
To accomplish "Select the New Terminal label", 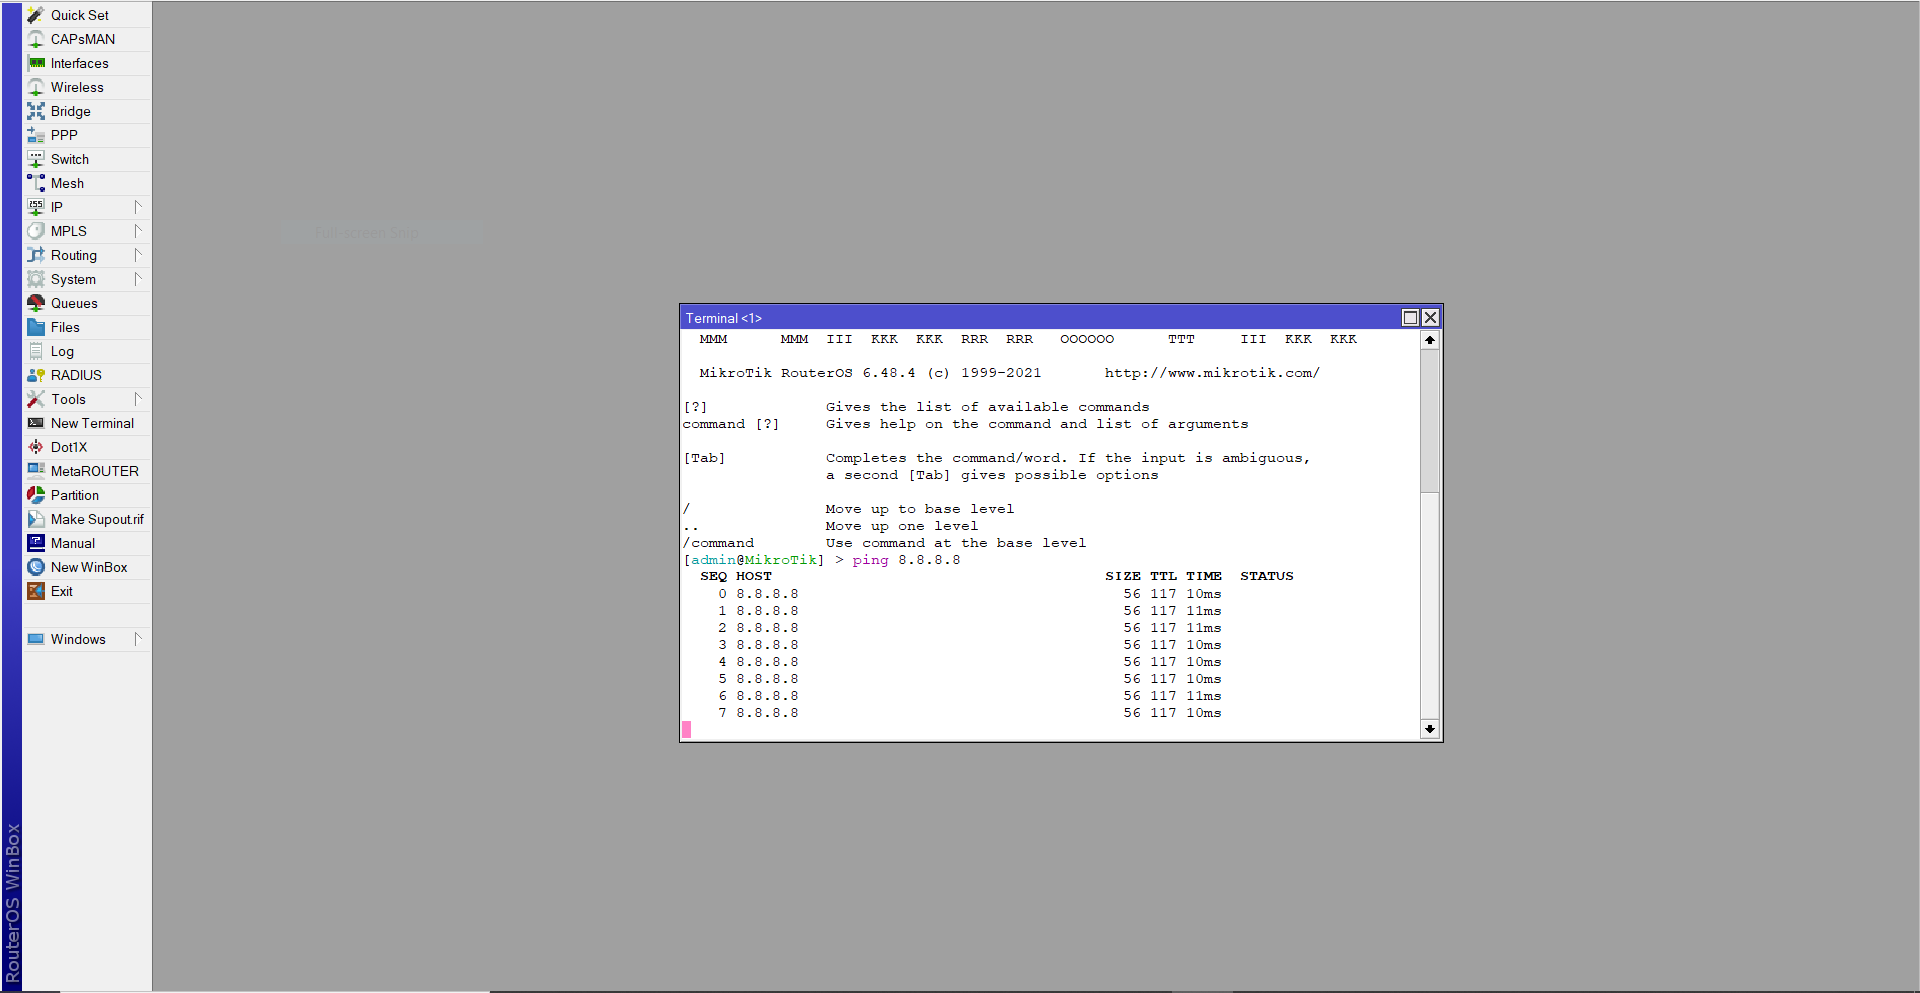I will [x=92, y=423].
